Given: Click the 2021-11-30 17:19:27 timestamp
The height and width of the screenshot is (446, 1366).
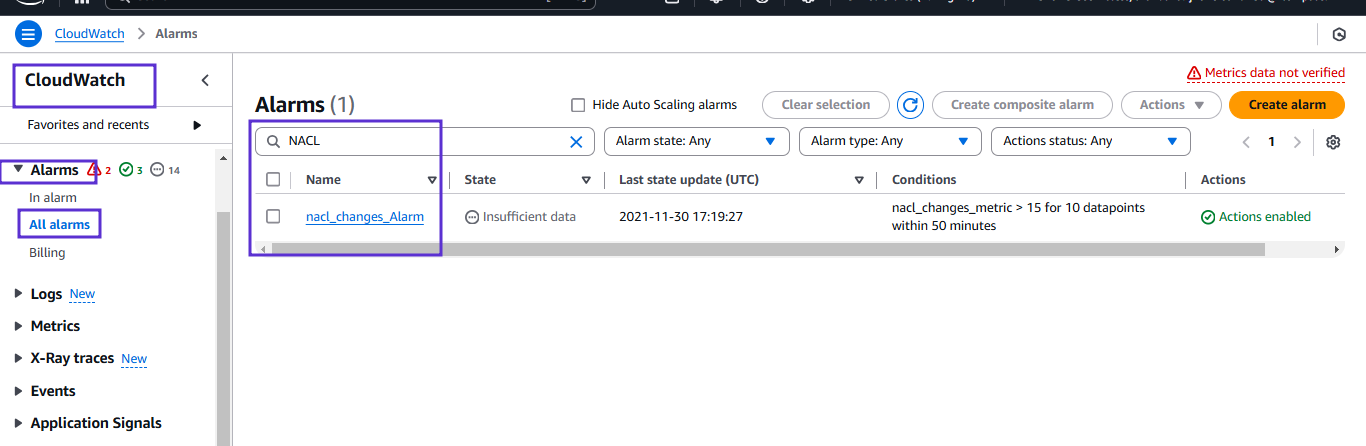Looking at the screenshot, I should [681, 217].
